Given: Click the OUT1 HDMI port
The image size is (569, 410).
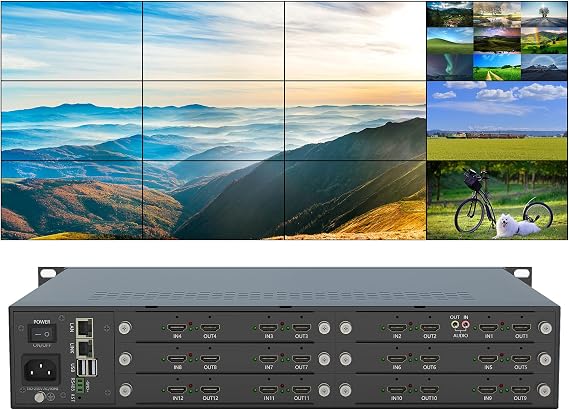Looking at the screenshot, I should click(x=521, y=328).
